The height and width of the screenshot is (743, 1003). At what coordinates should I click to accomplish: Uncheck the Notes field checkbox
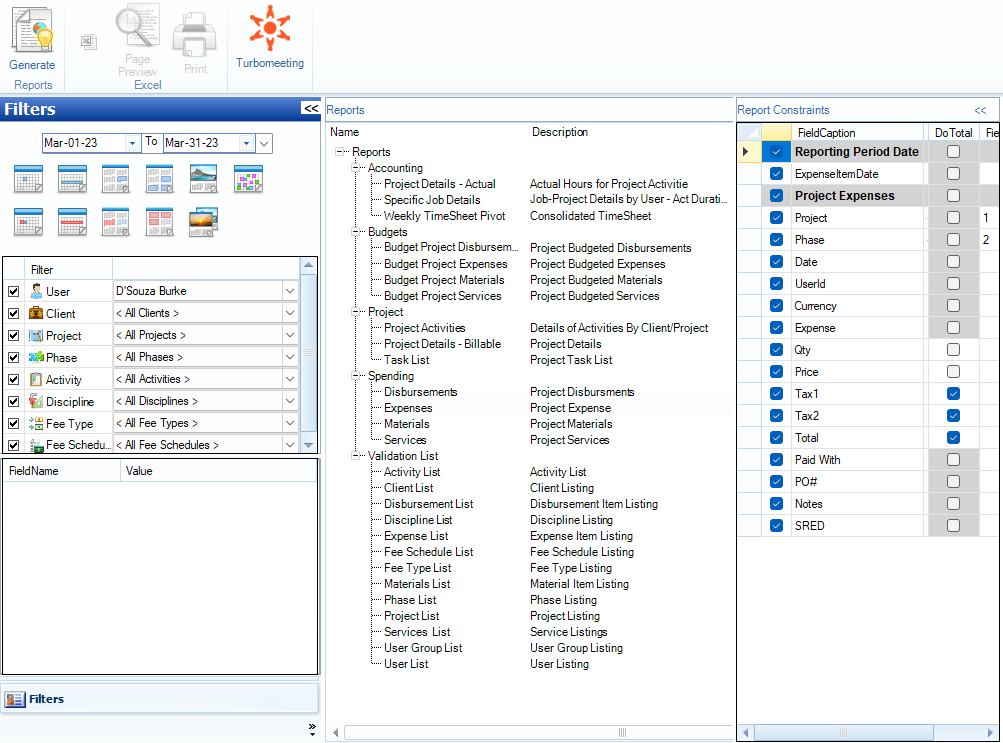[777, 503]
